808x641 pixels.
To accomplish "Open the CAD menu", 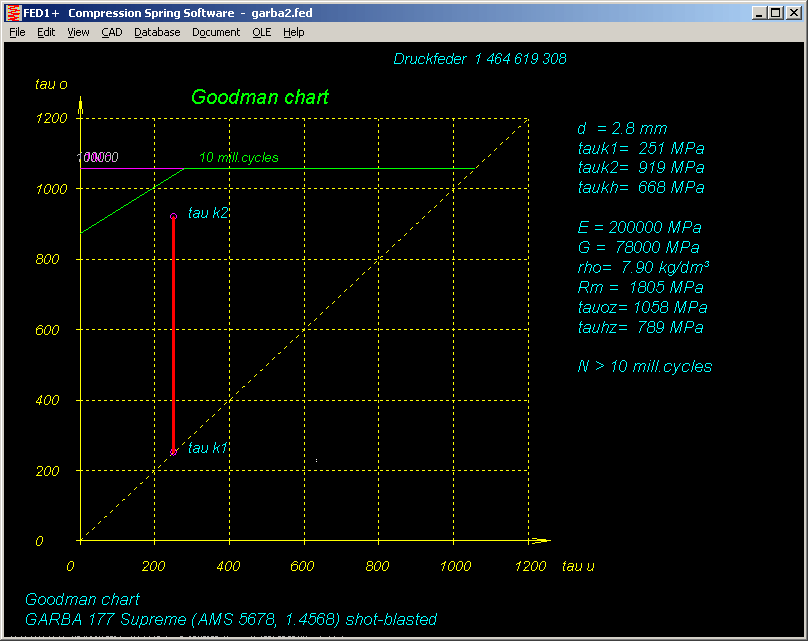I will point(111,32).
